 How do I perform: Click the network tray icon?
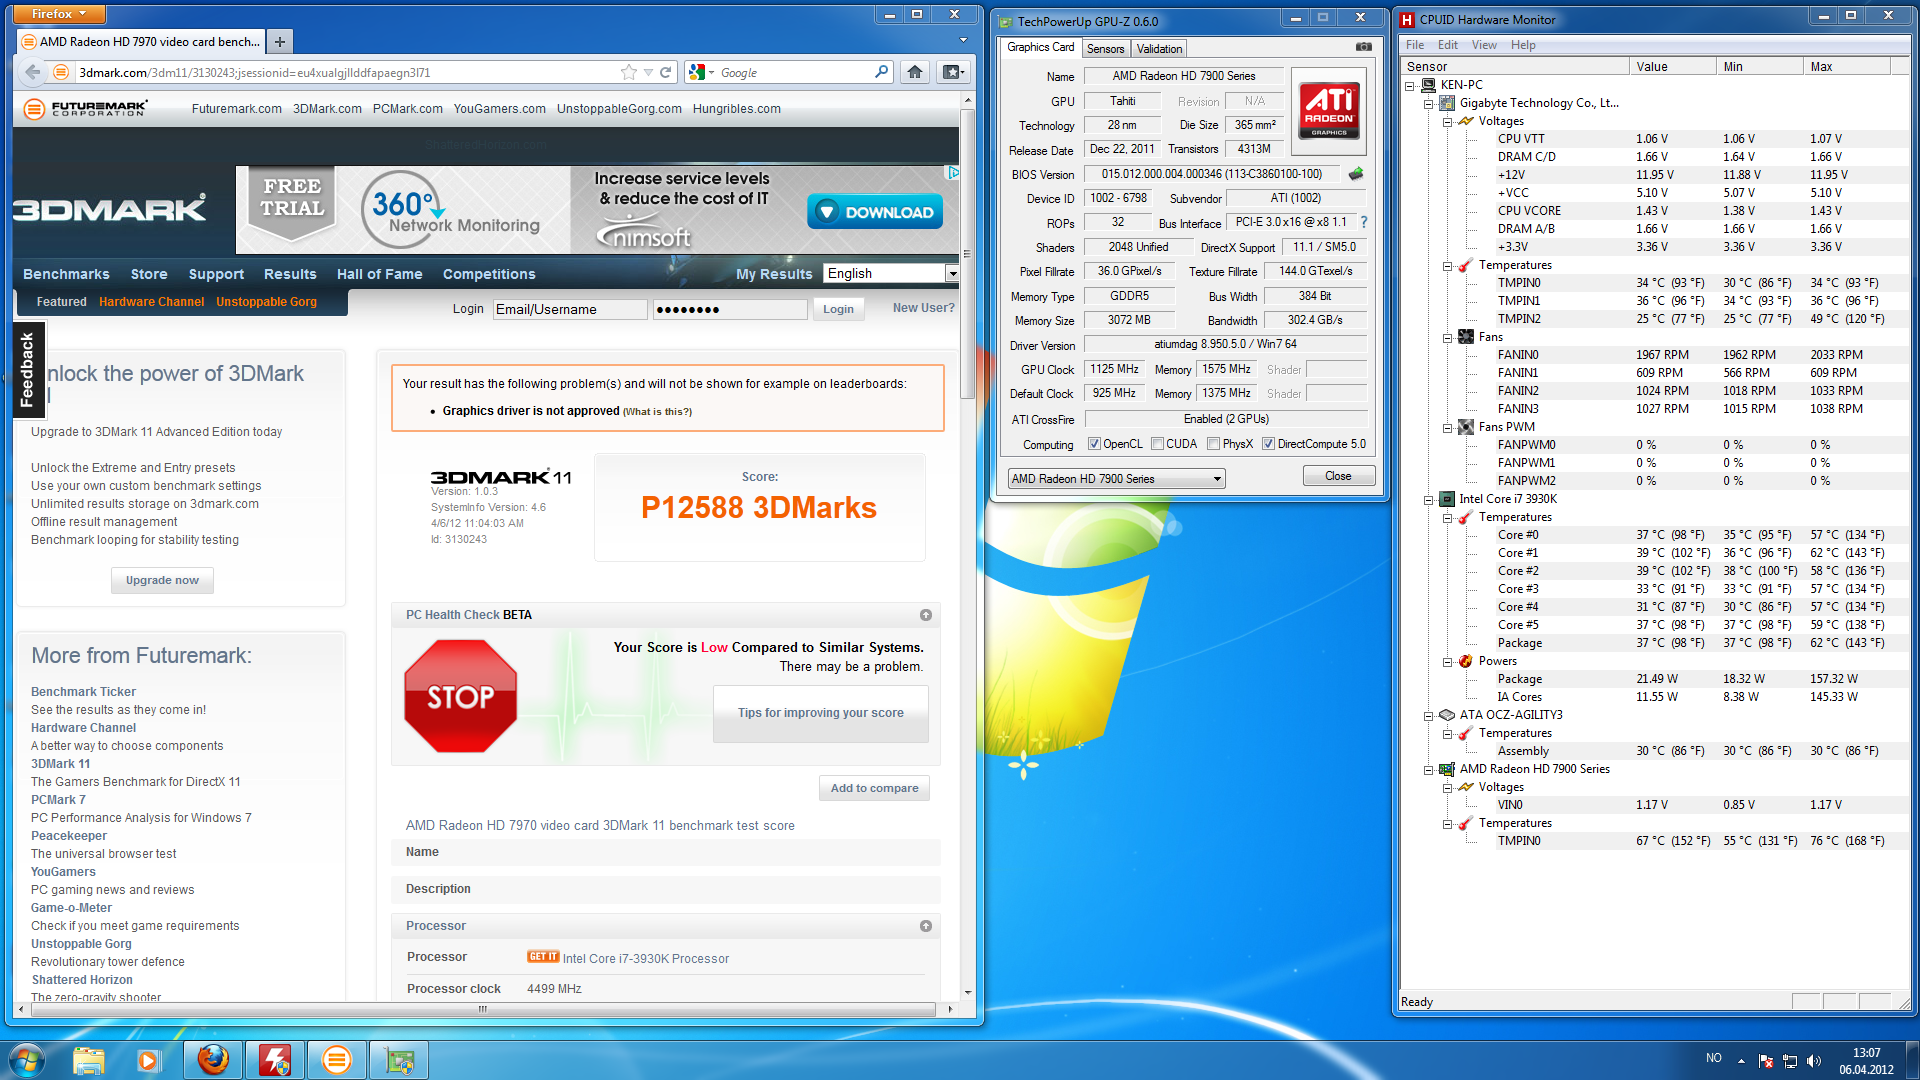(x=1790, y=1061)
